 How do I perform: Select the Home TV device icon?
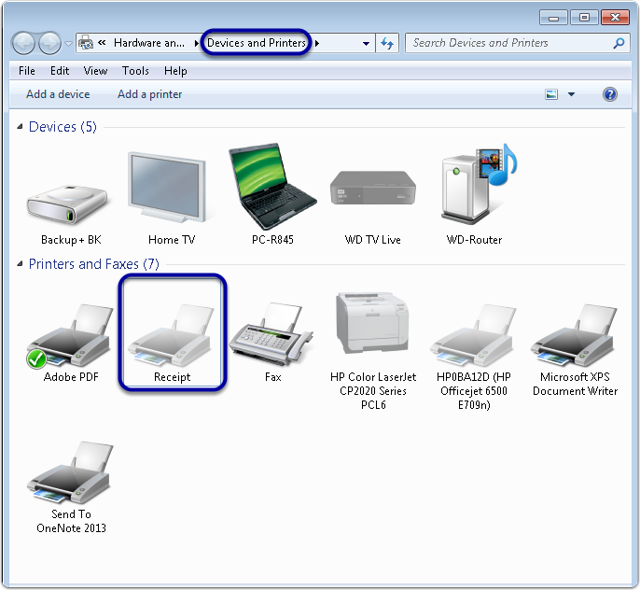(x=167, y=187)
